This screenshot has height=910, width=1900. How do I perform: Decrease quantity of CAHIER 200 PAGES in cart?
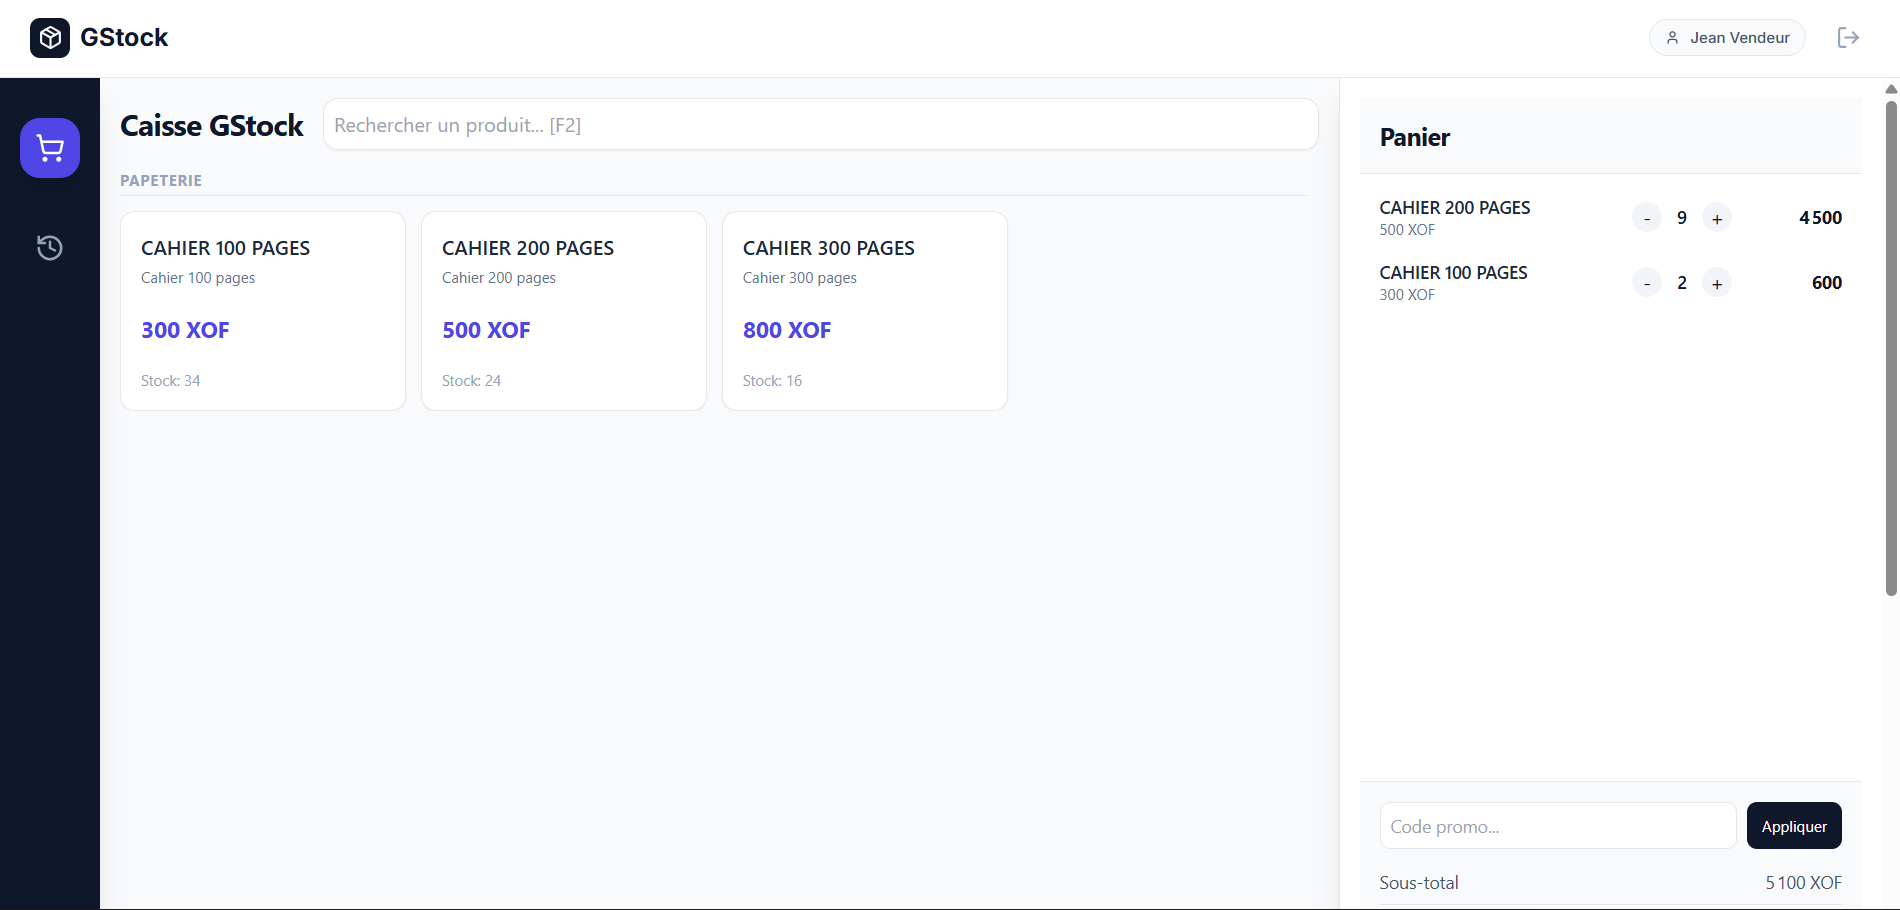coord(1647,218)
